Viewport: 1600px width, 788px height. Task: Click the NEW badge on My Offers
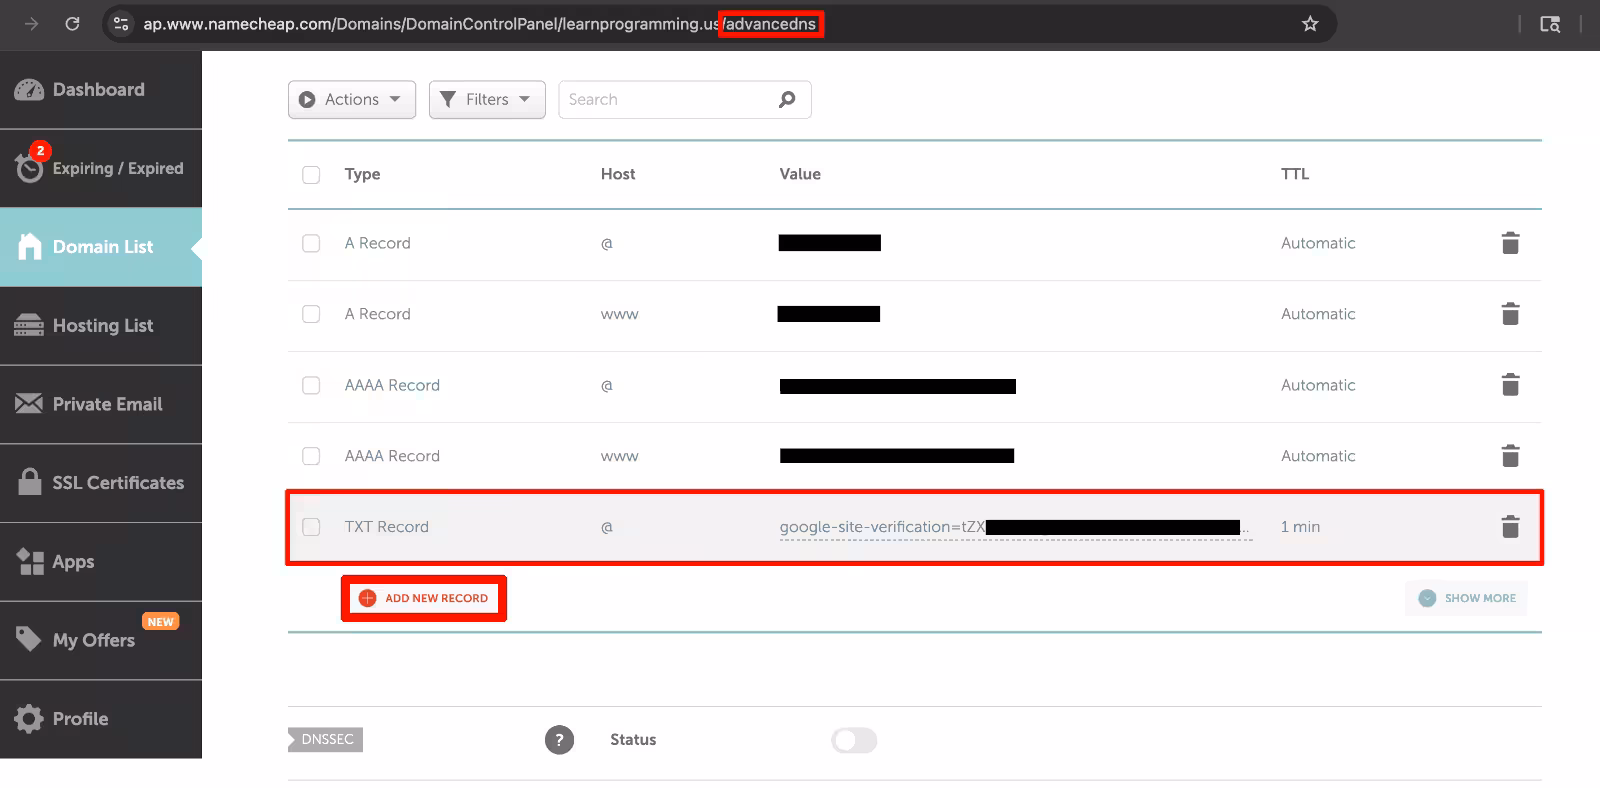160,622
